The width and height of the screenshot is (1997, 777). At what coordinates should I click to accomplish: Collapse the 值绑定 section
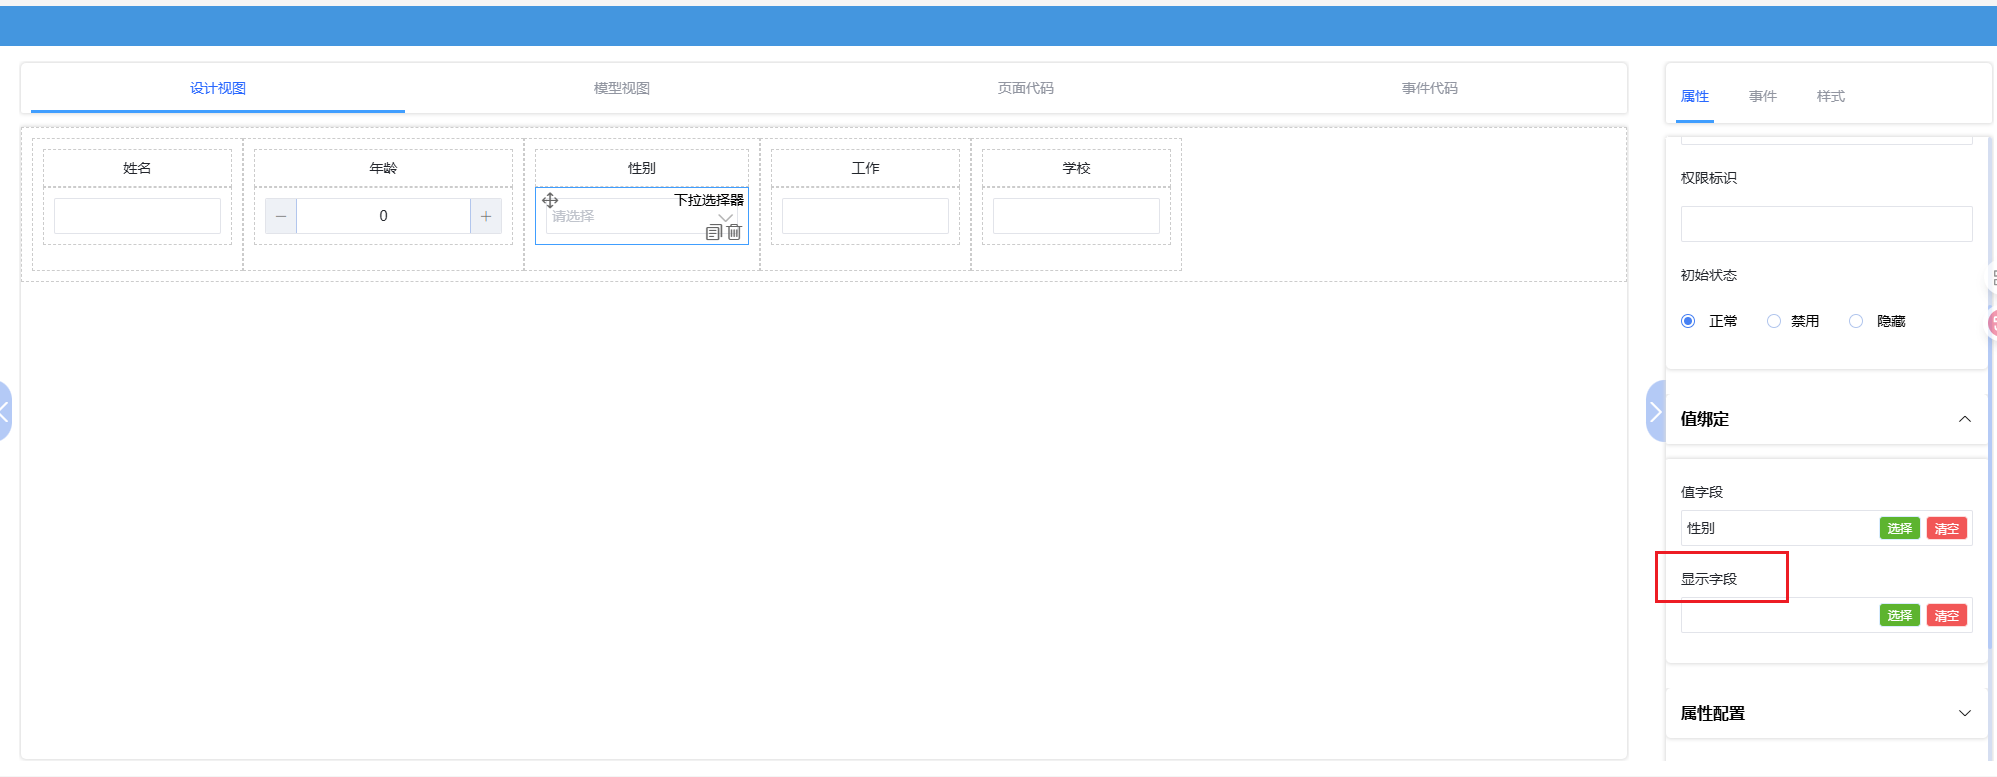coord(1964,419)
